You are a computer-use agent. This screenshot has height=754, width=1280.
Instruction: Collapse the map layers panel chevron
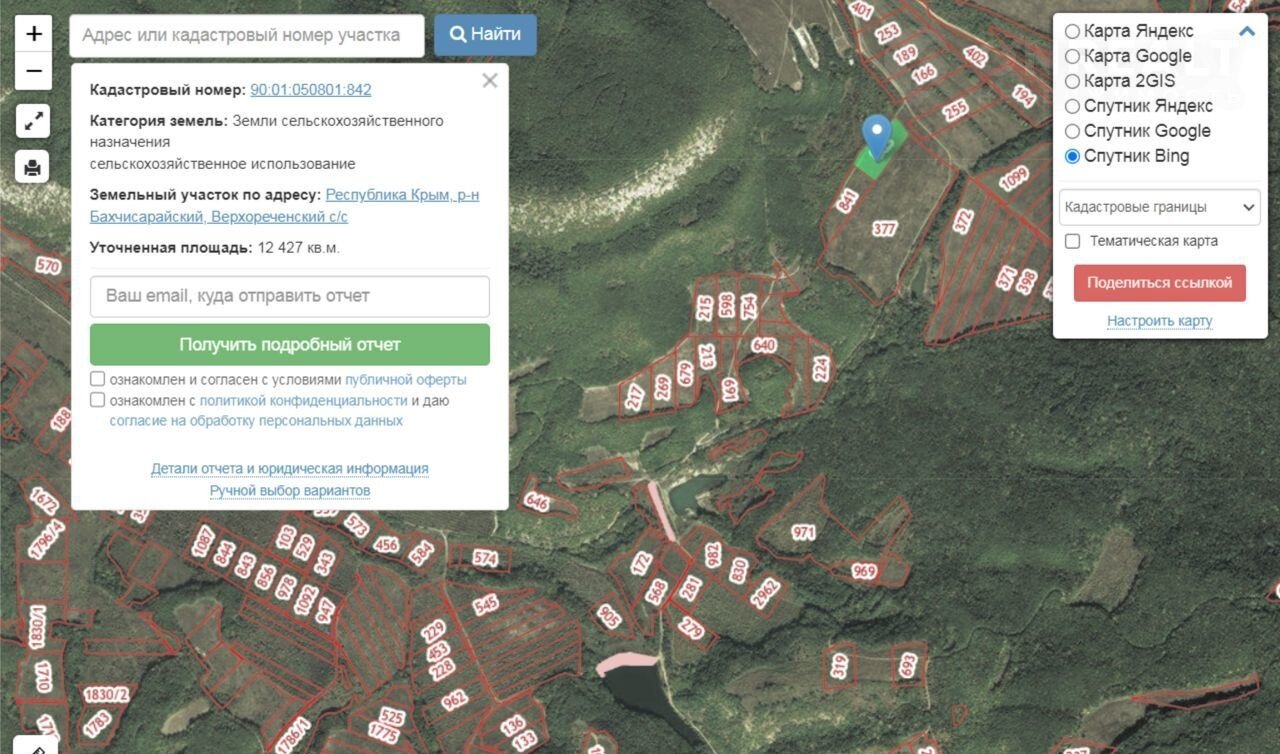point(1246,31)
